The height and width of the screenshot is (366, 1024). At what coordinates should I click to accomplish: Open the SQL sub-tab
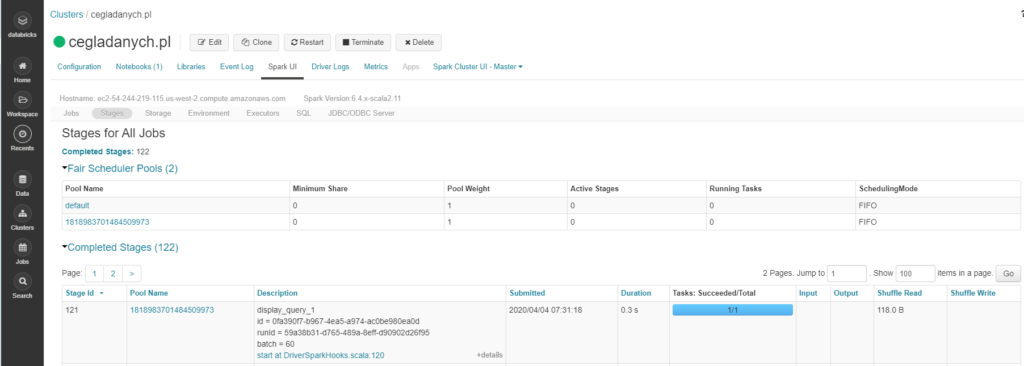(304, 113)
